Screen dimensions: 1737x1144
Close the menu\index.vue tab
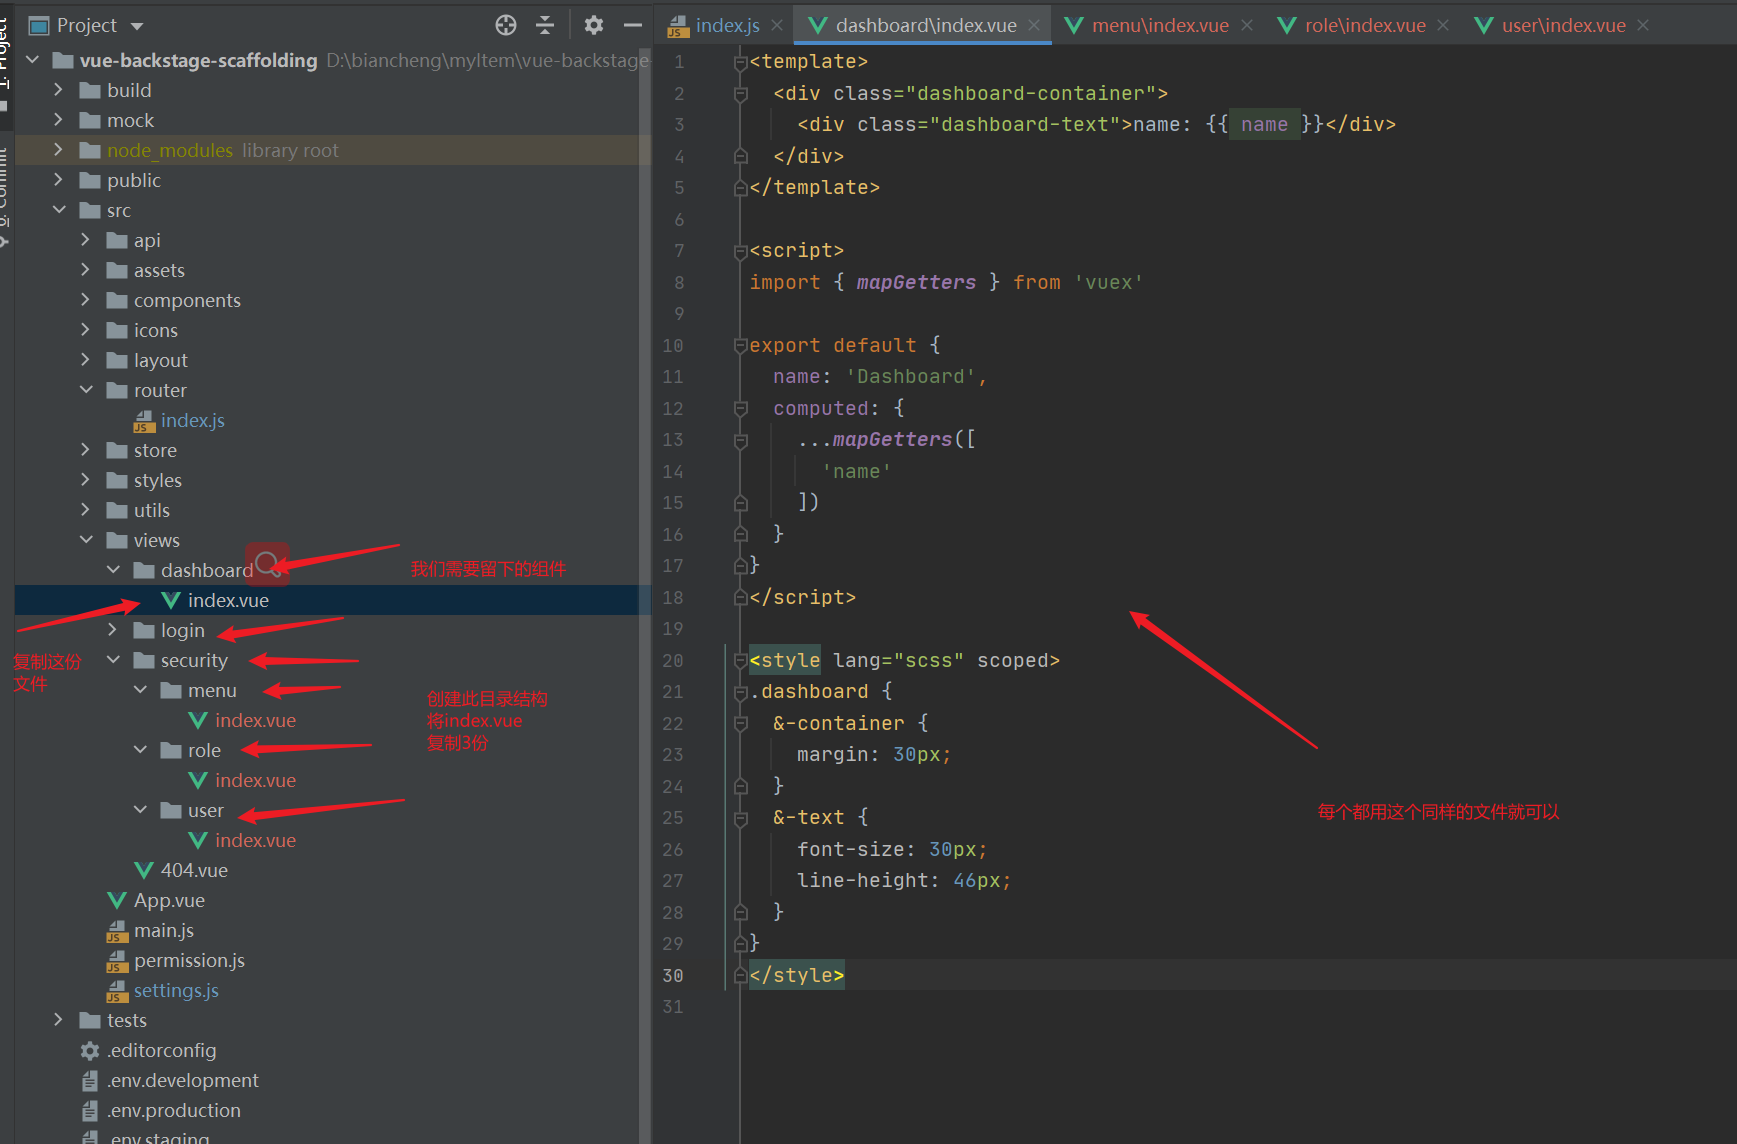pyautogui.click(x=1247, y=25)
